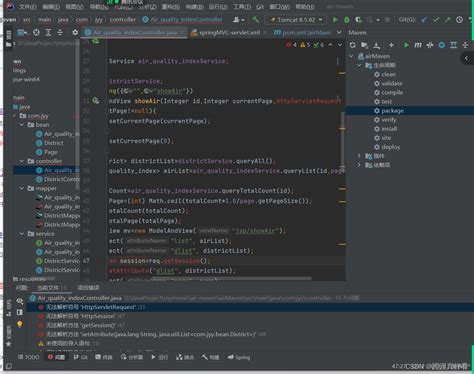Click Maven download sources icon

coord(377,45)
